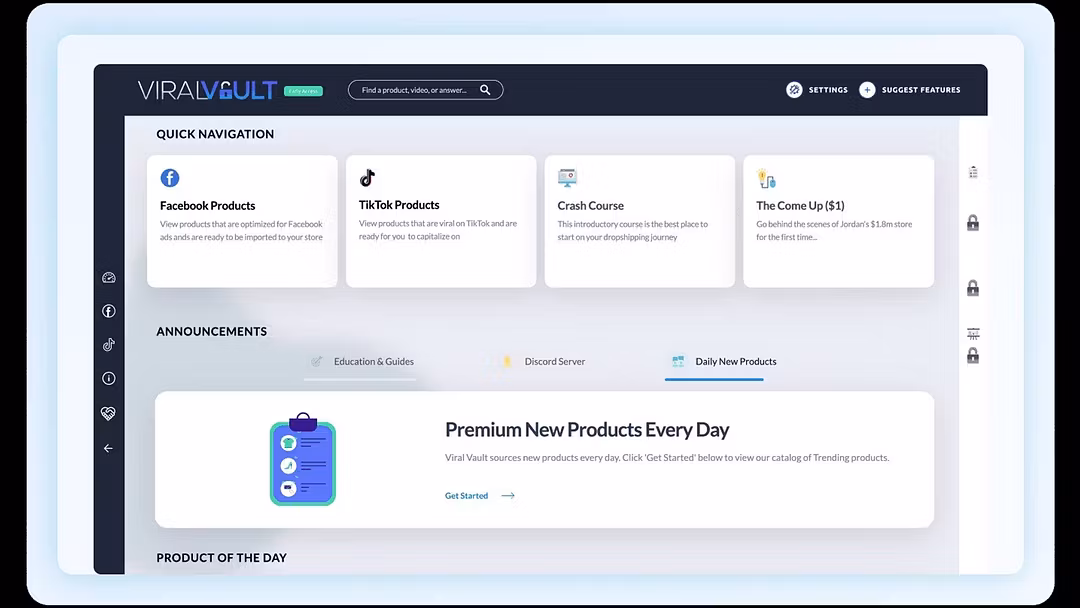Click the Suggest Features button

point(909,89)
